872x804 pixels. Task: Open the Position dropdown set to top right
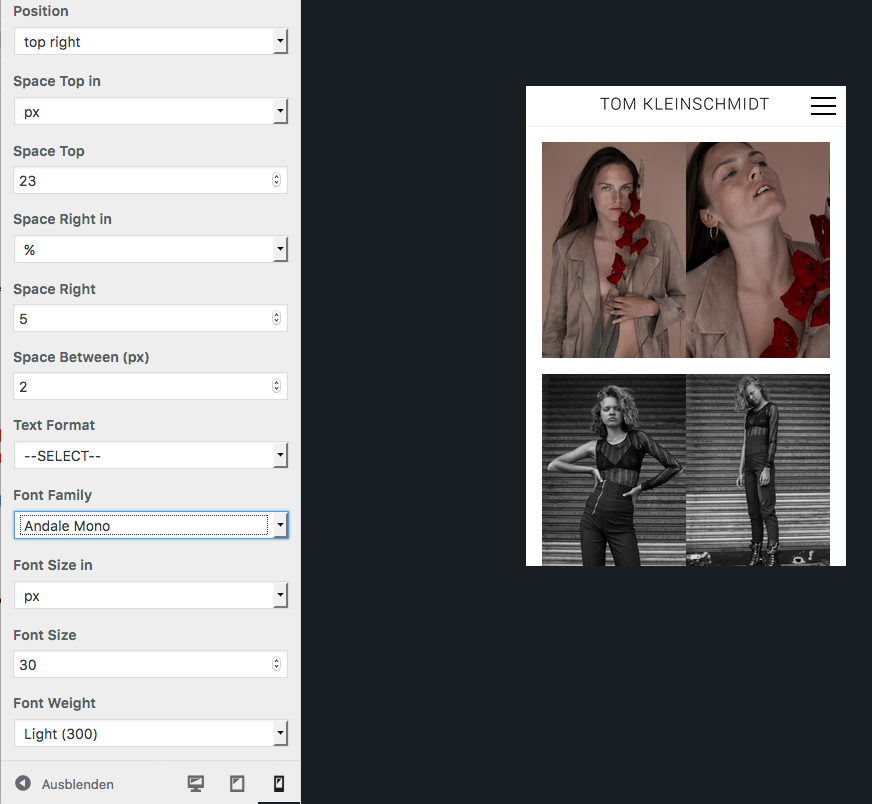click(x=151, y=42)
